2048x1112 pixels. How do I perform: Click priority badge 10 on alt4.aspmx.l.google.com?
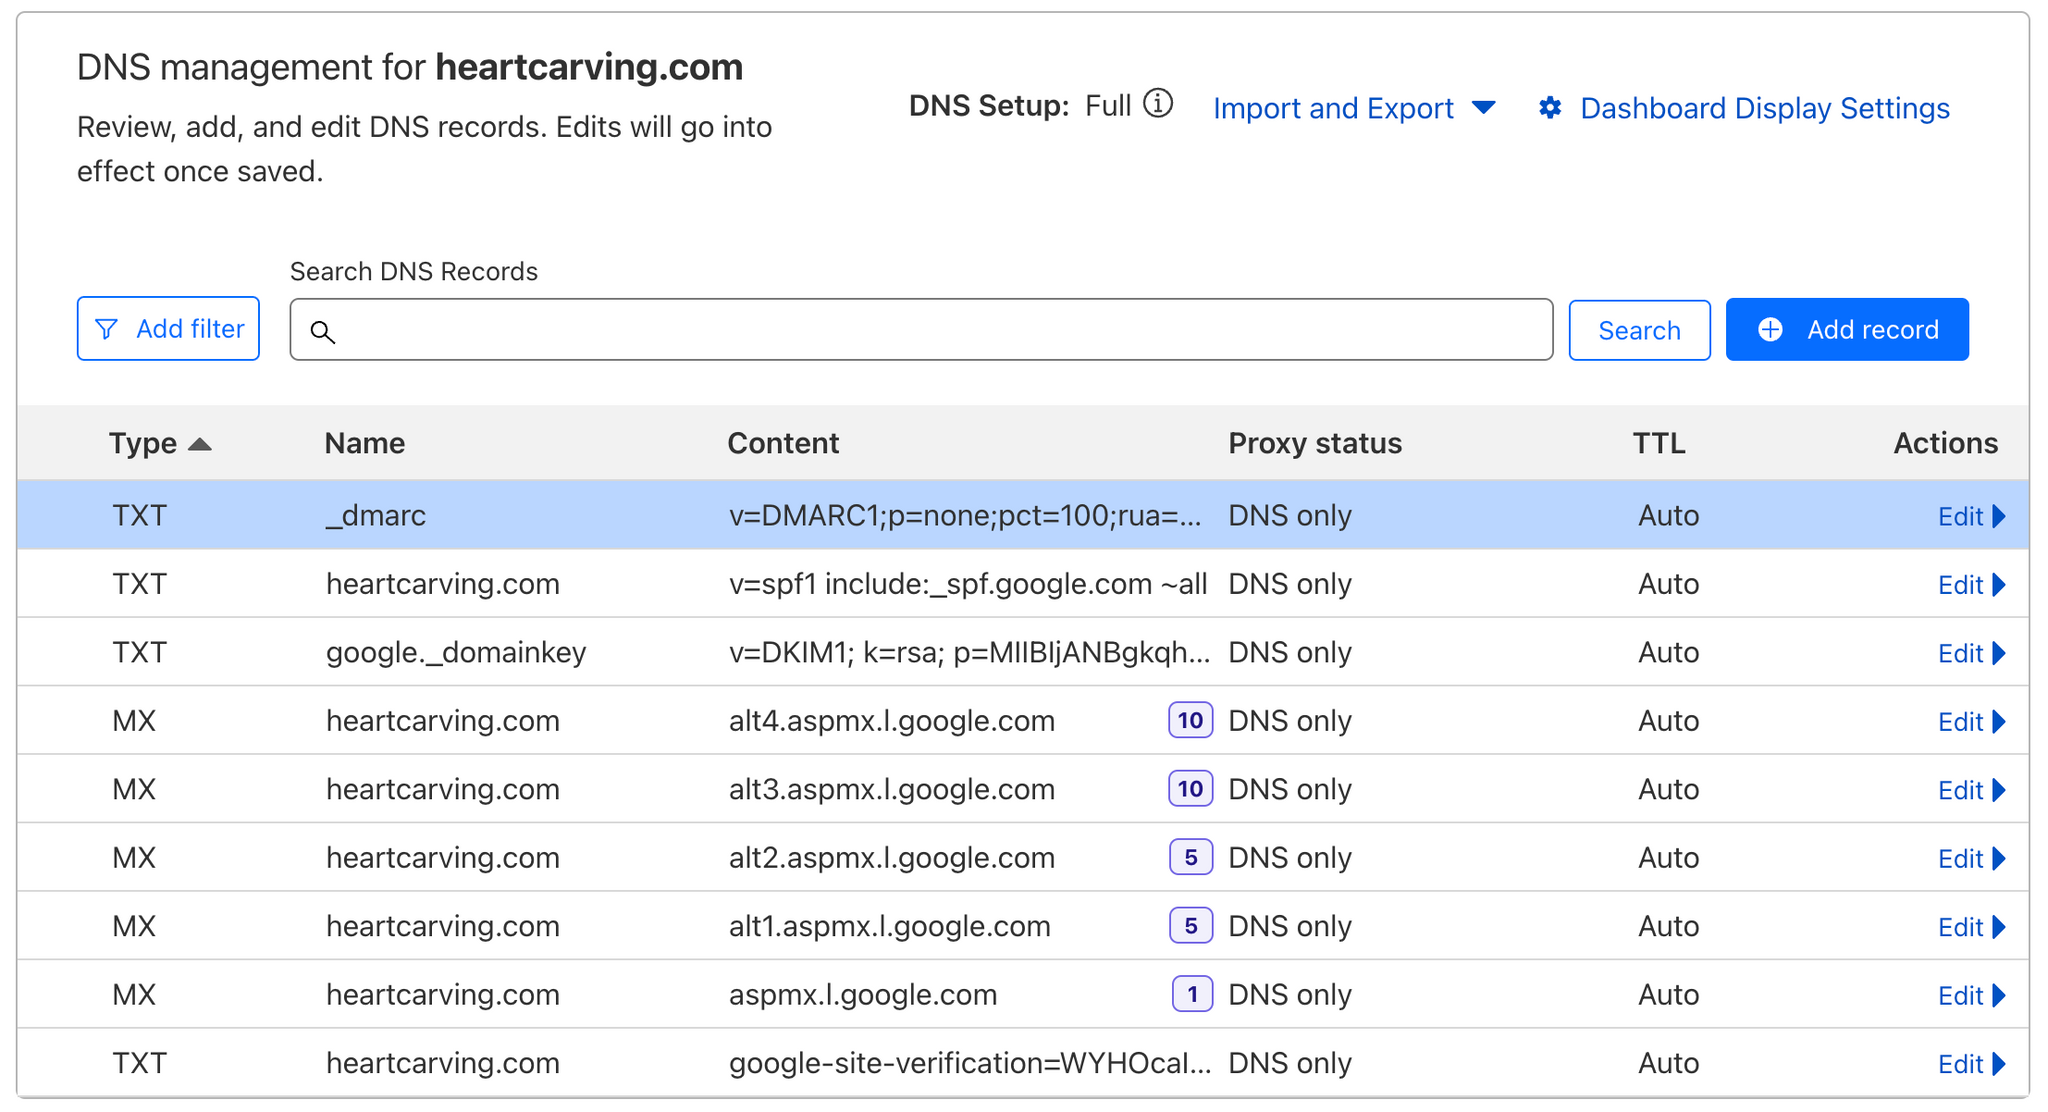(1190, 720)
